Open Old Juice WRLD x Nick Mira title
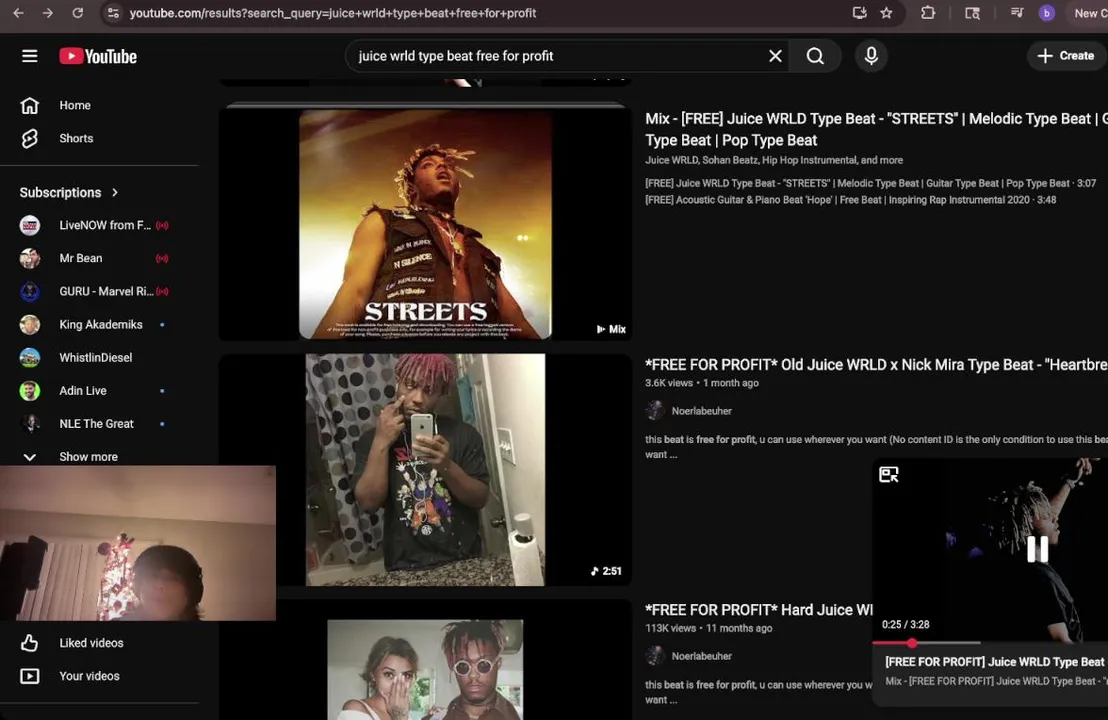Screen dimensions: 1108x720 (876, 365)
